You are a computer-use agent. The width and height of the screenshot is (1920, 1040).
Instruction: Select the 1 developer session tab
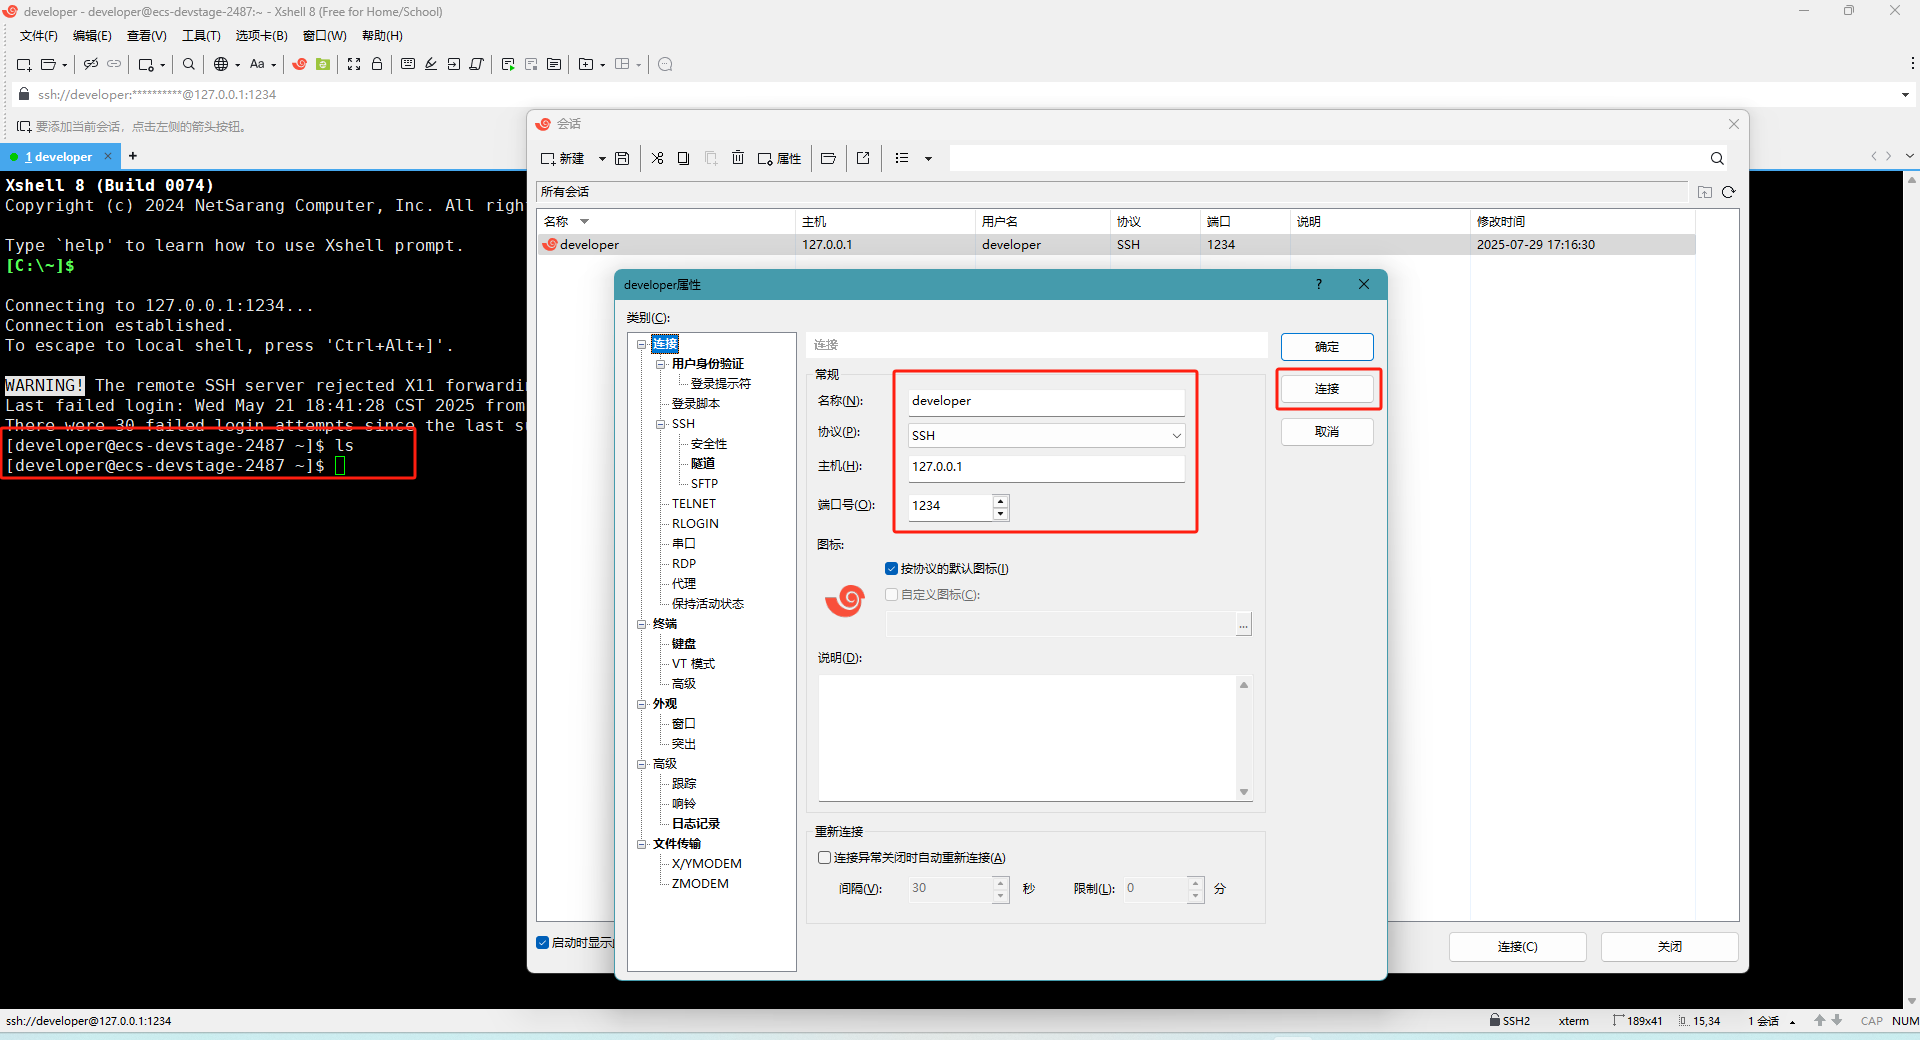pyautogui.click(x=58, y=157)
